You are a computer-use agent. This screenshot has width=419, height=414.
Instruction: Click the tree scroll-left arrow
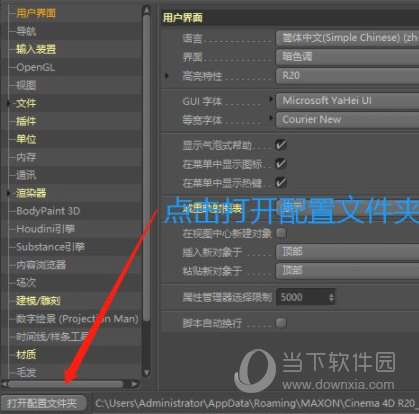point(4,384)
